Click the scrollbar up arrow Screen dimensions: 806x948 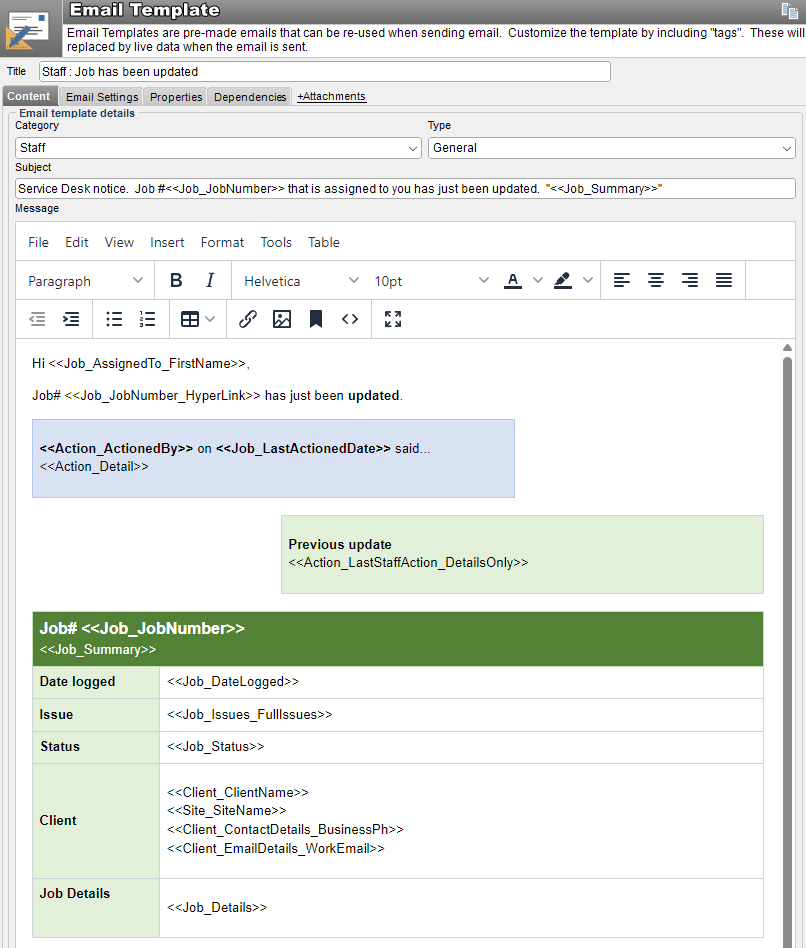(787, 348)
